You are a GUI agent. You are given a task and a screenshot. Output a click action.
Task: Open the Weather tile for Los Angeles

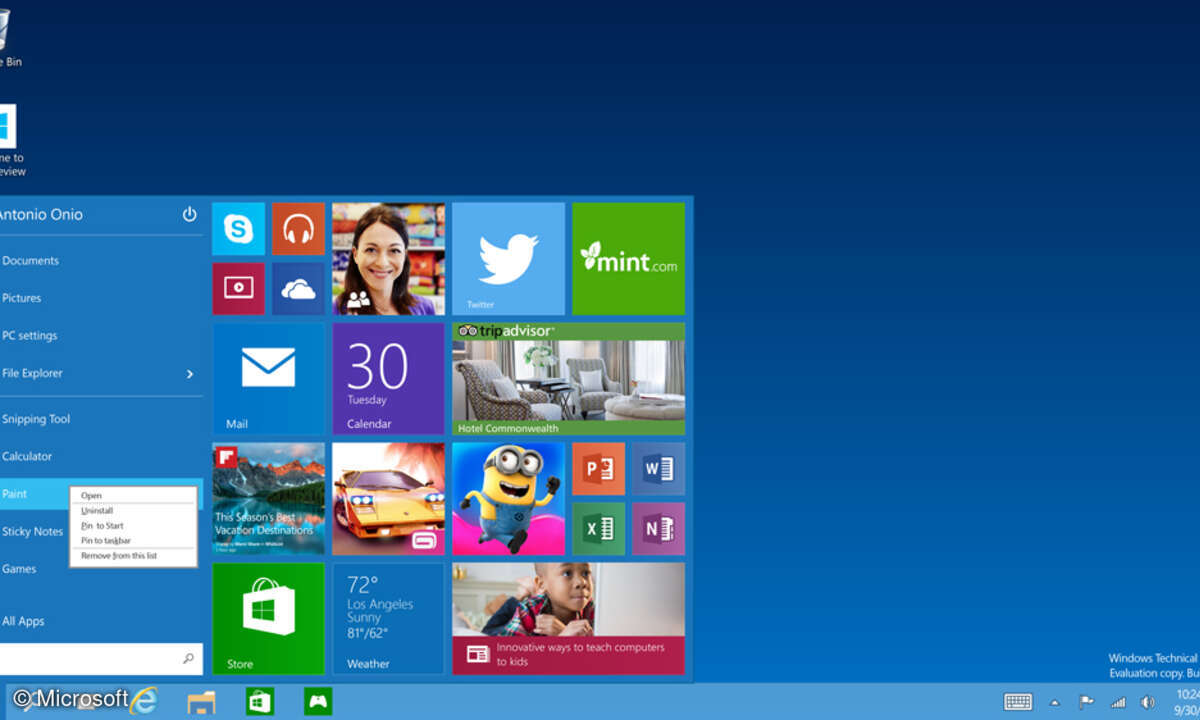[x=388, y=619]
